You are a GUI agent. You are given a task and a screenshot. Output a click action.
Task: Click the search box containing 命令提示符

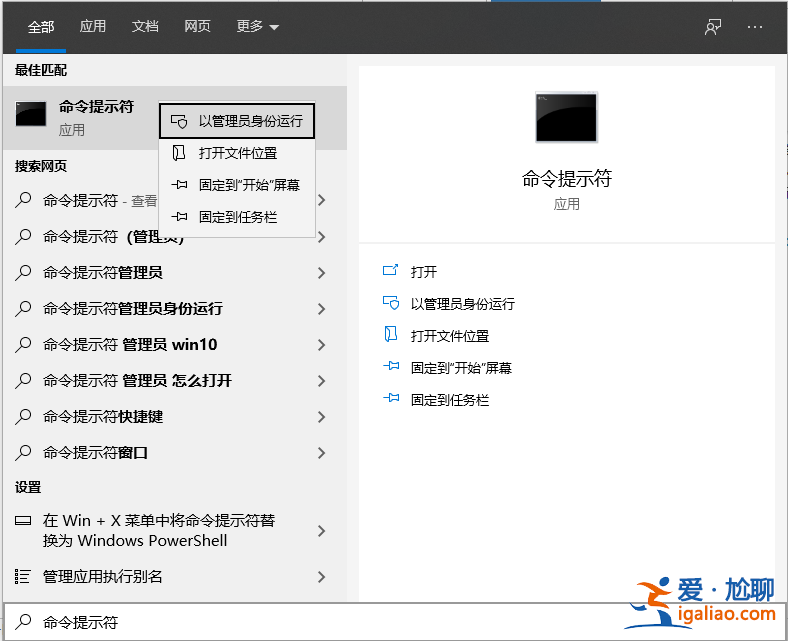[394, 621]
